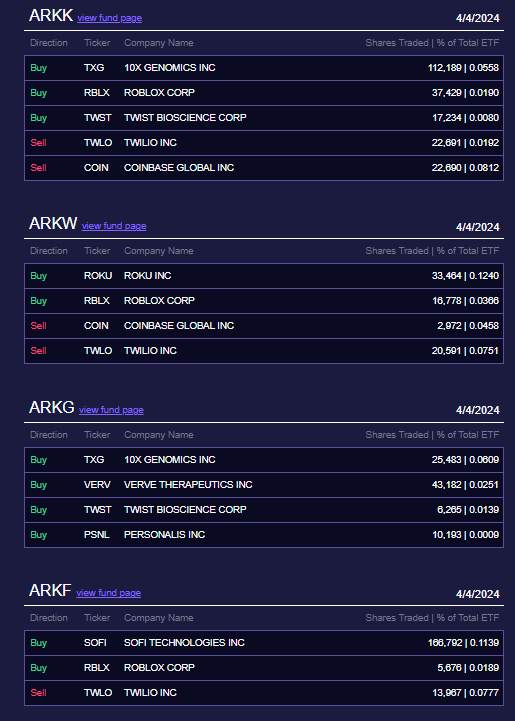
Task: Select RBLX ticker in ARKF table
Action: coord(97,668)
